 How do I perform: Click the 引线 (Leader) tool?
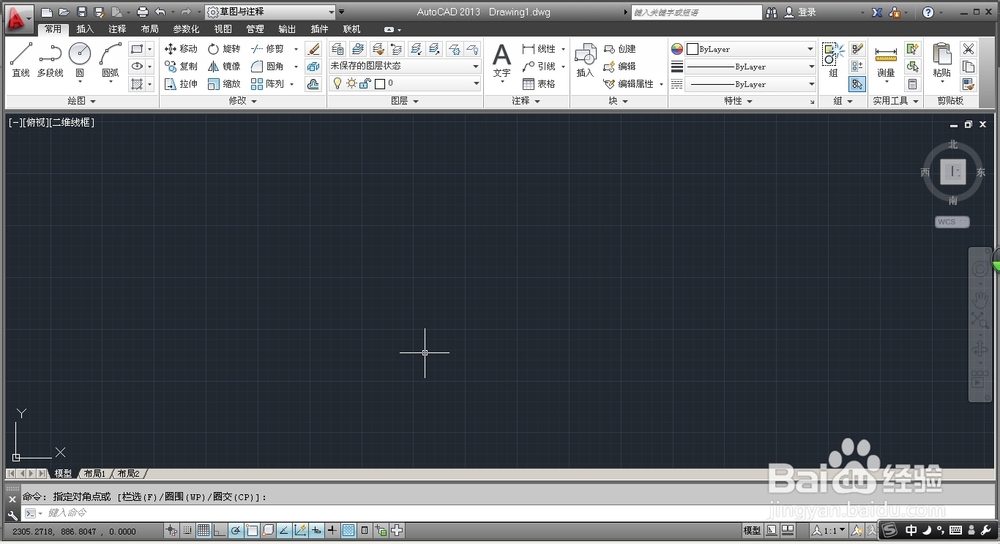click(539, 66)
